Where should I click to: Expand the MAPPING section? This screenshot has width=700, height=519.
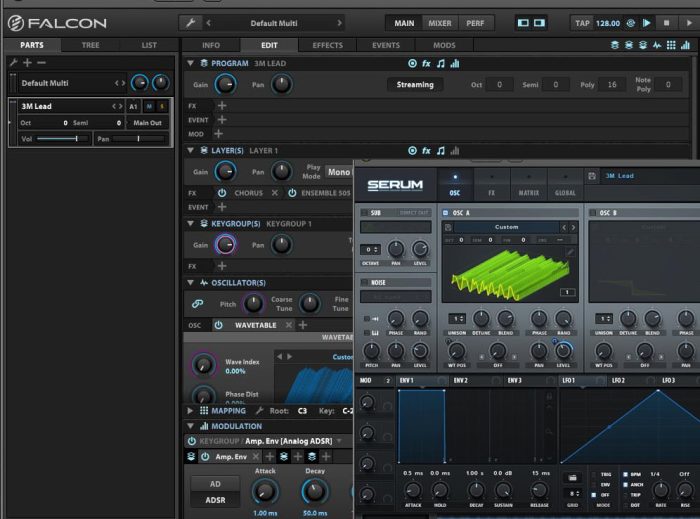[x=190, y=411]
